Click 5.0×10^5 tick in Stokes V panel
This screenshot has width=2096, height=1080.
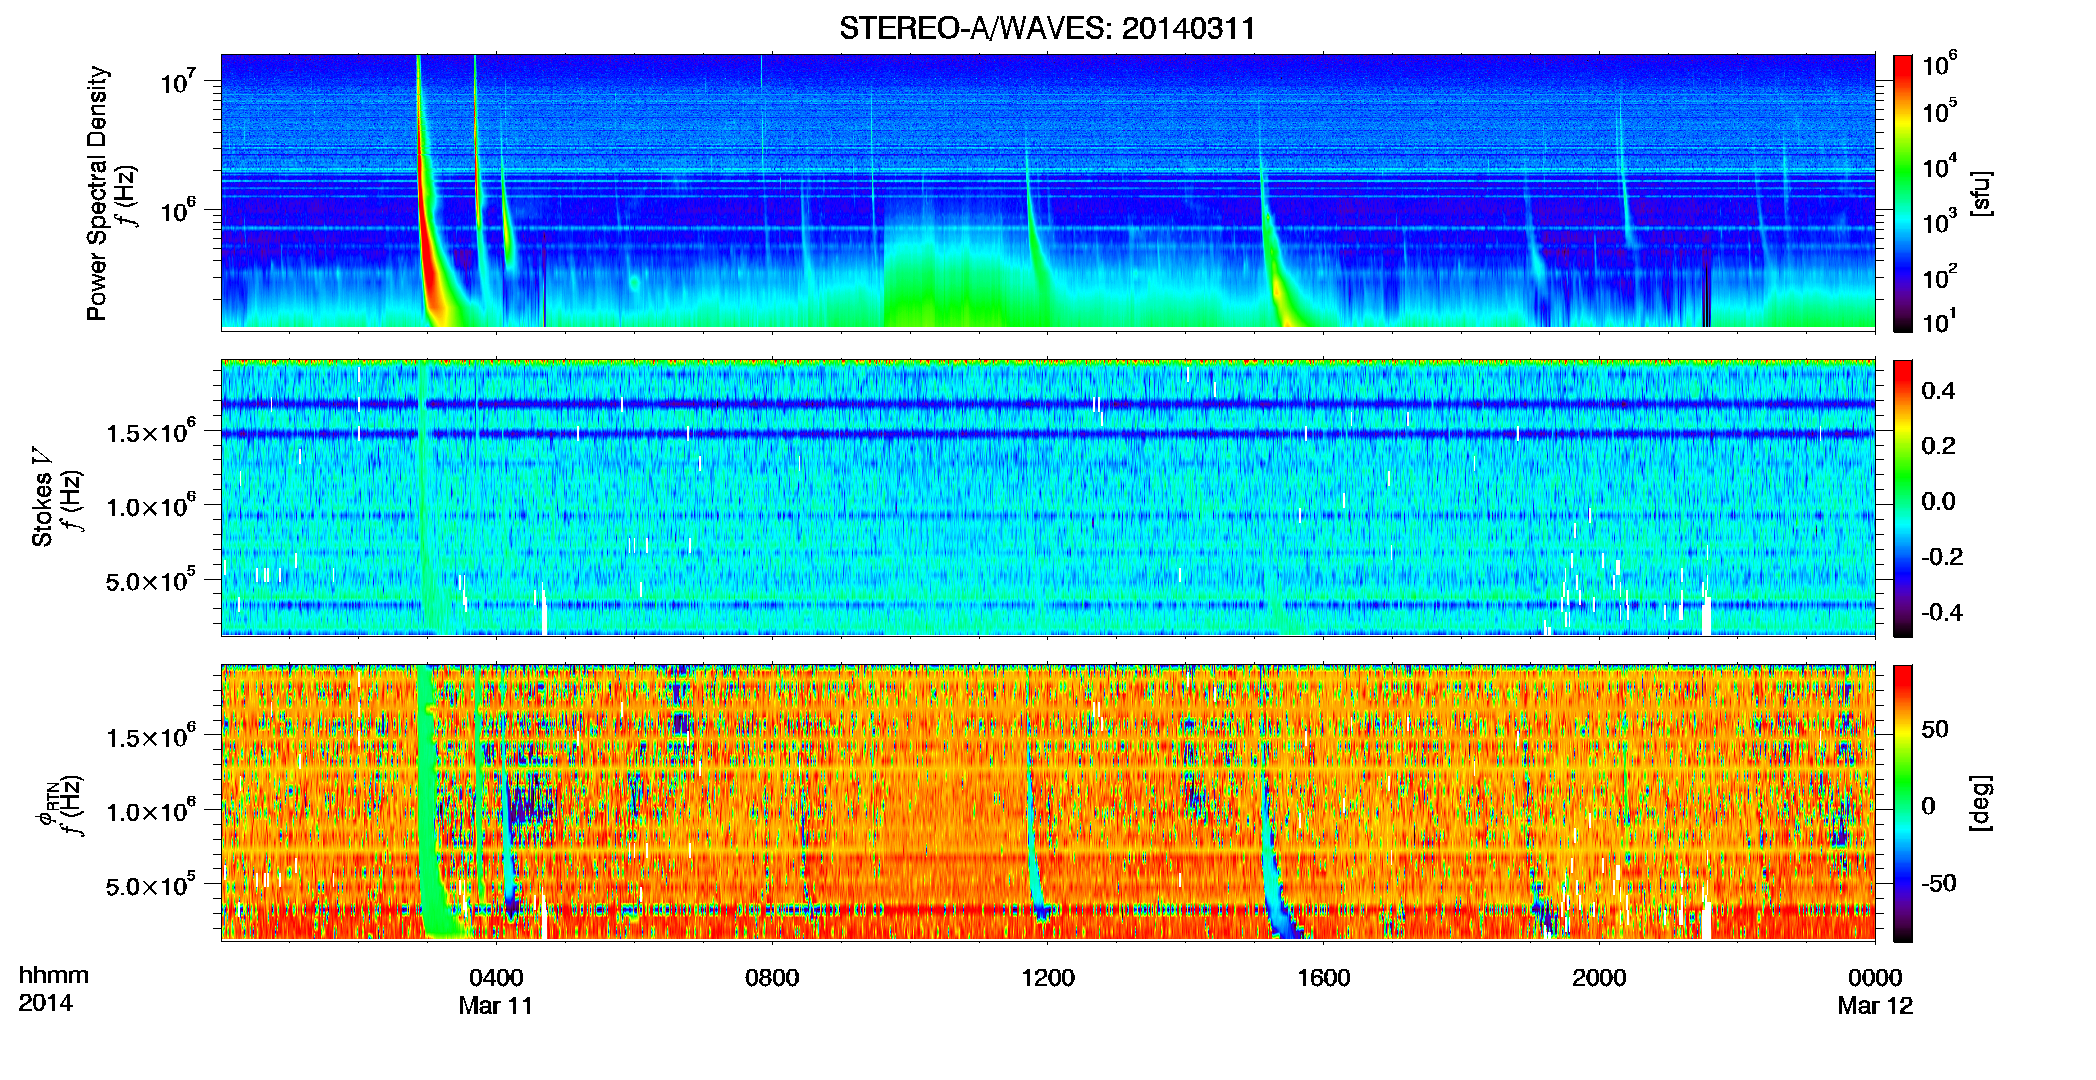point(151,580)
